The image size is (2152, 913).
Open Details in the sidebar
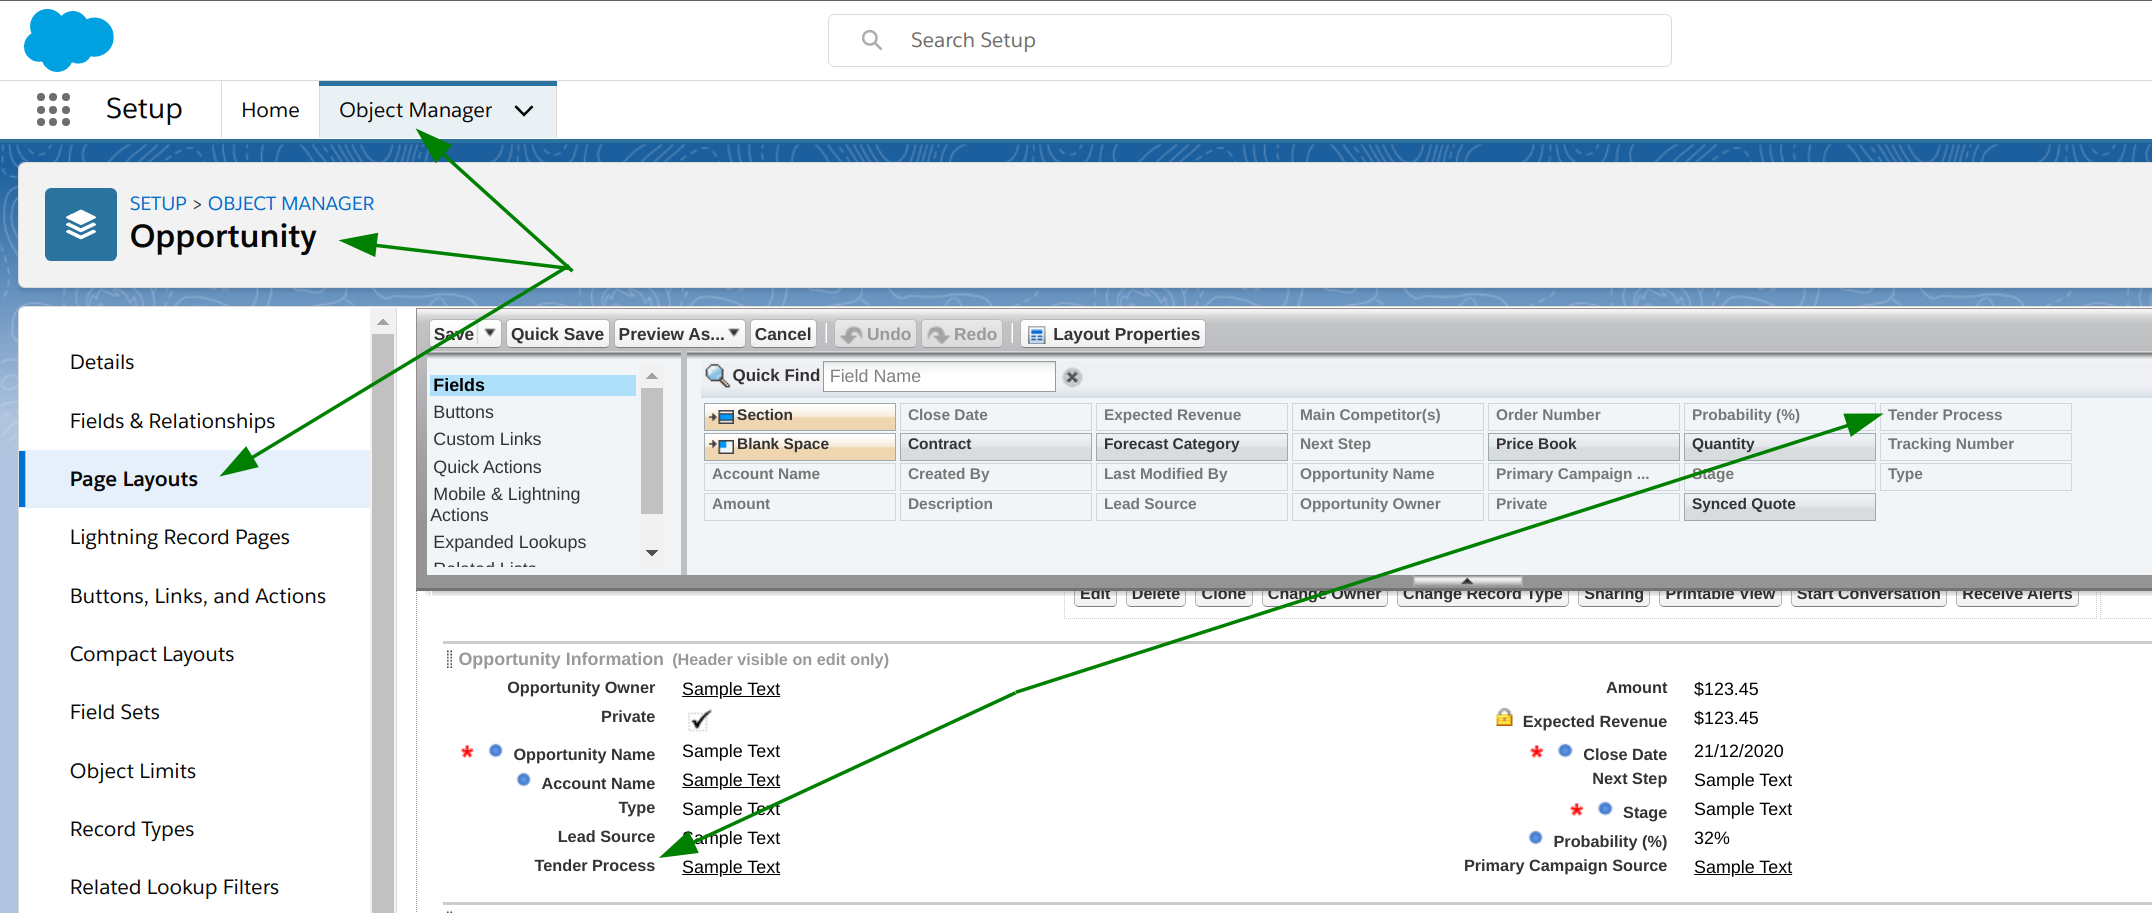pos(102,362)
